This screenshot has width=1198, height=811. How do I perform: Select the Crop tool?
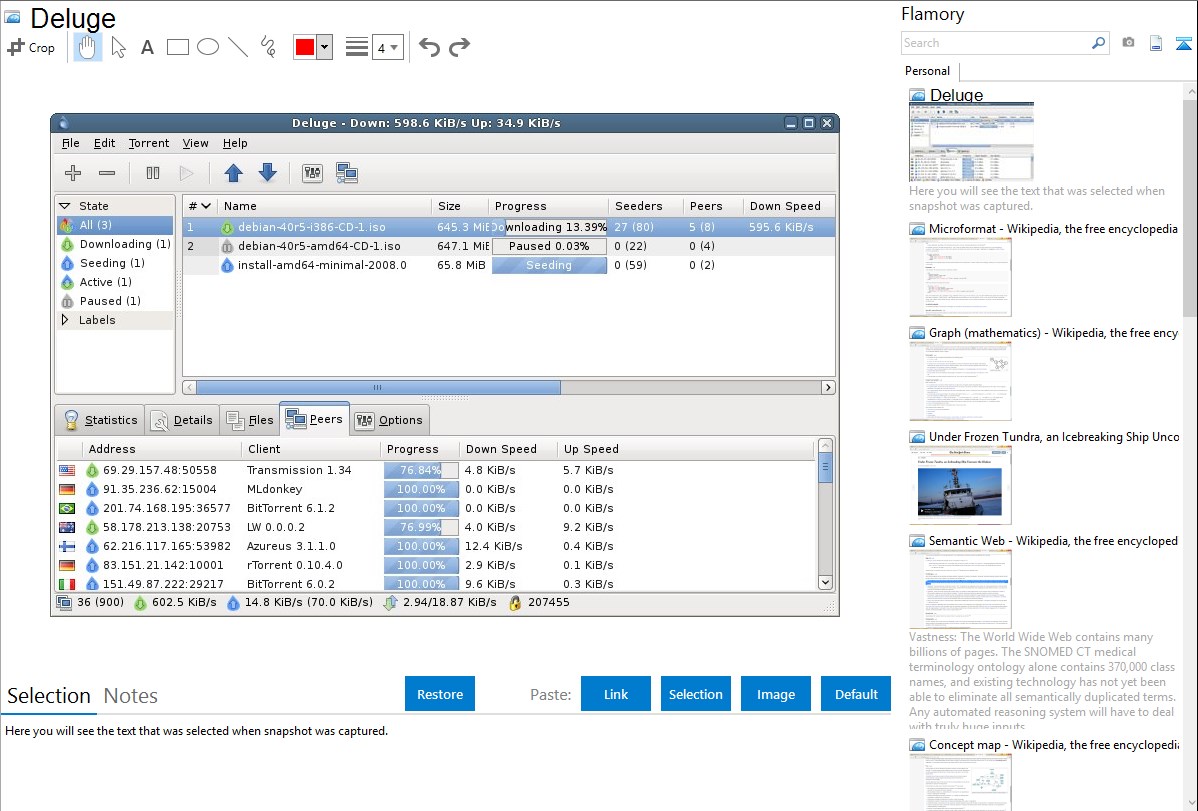pos(31,47)
